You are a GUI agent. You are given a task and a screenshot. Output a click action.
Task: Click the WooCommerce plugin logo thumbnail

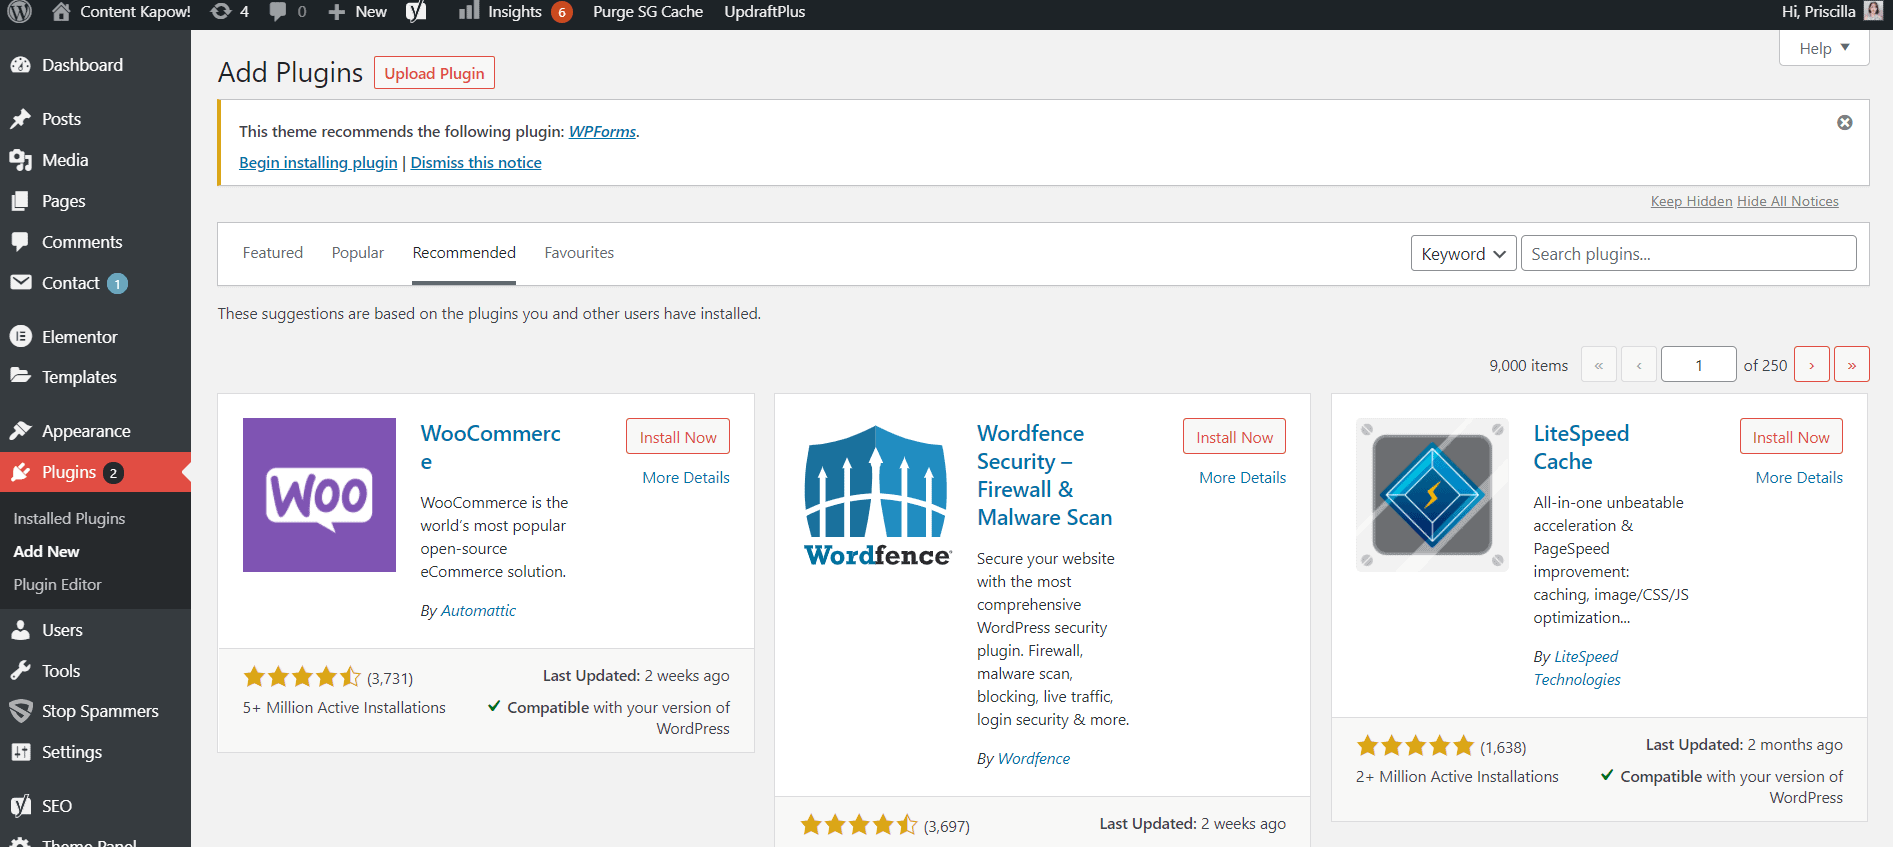319,495
